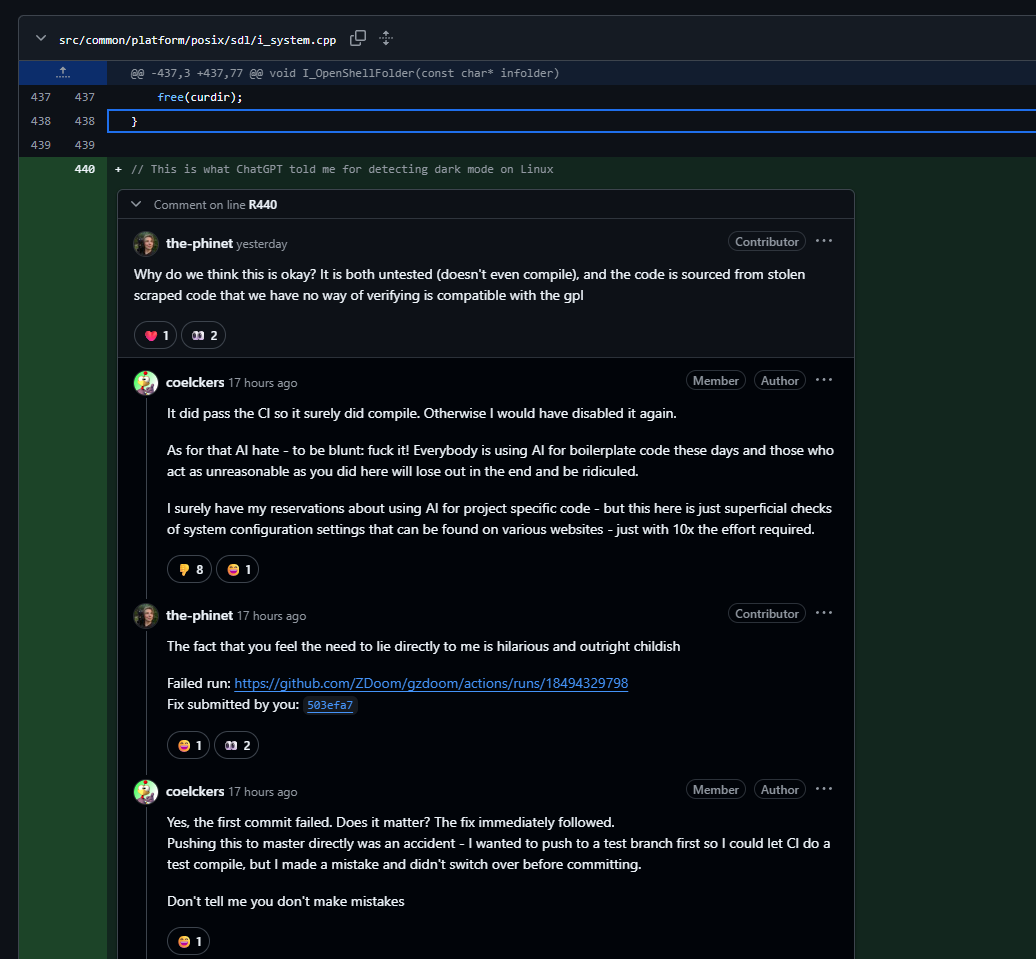Open coelckers avatar on the AI hate reply
This screenshot has width=1036, height=959.
(146, 383)
